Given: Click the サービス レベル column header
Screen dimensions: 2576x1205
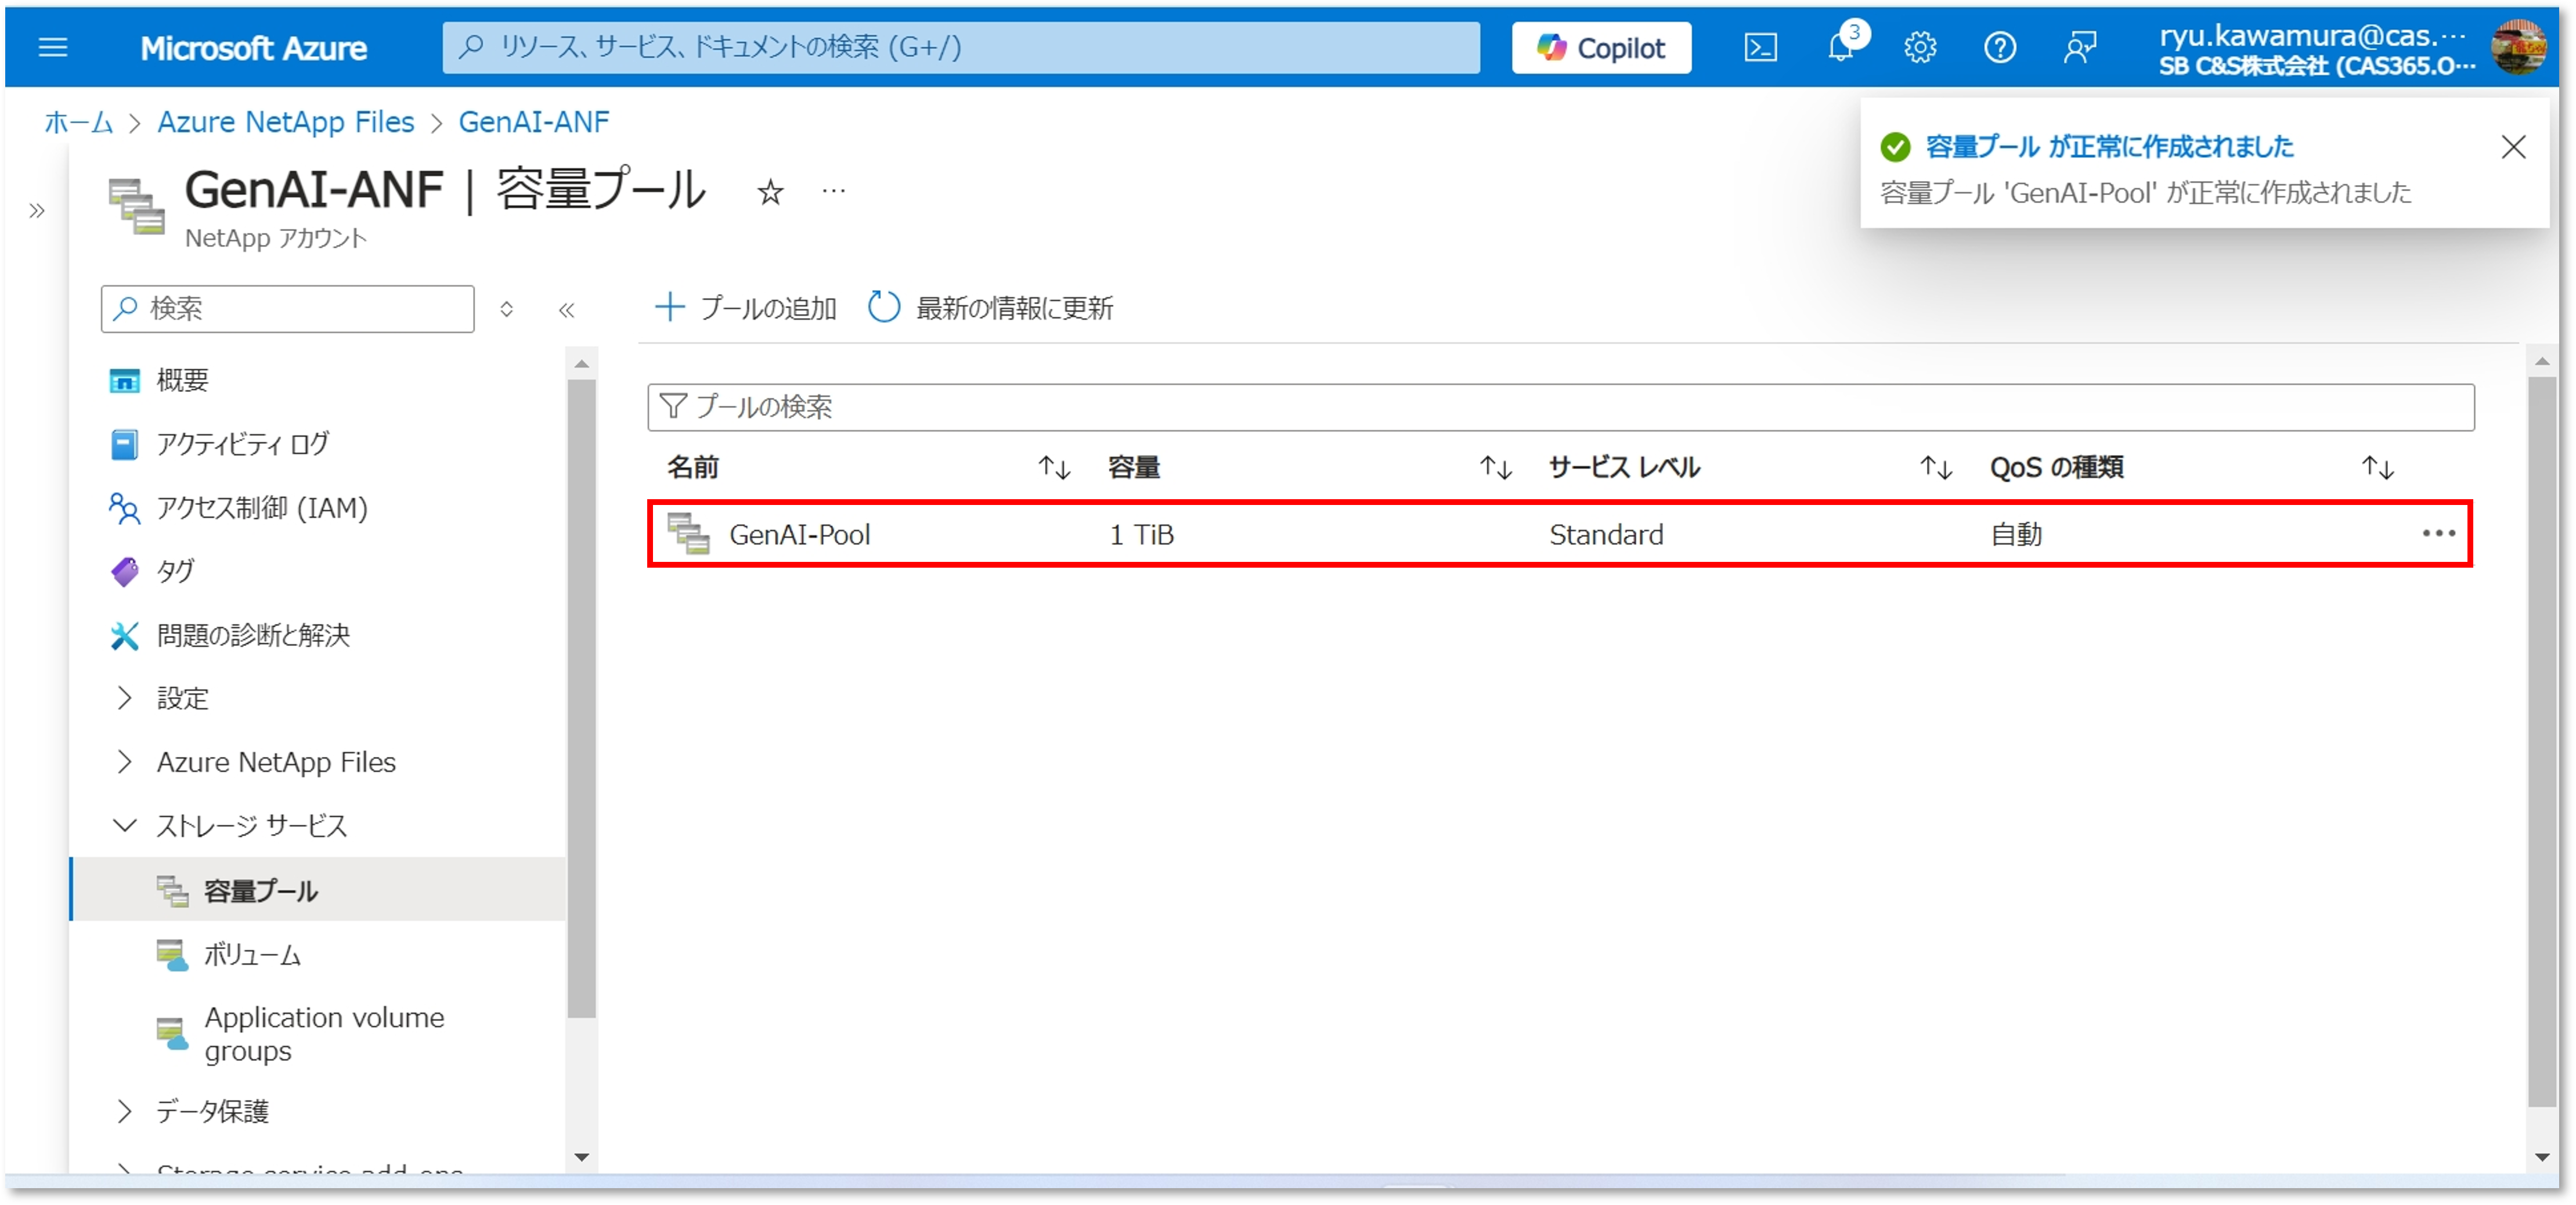Looking at the screenshot, I should [x=1624, y=467].
